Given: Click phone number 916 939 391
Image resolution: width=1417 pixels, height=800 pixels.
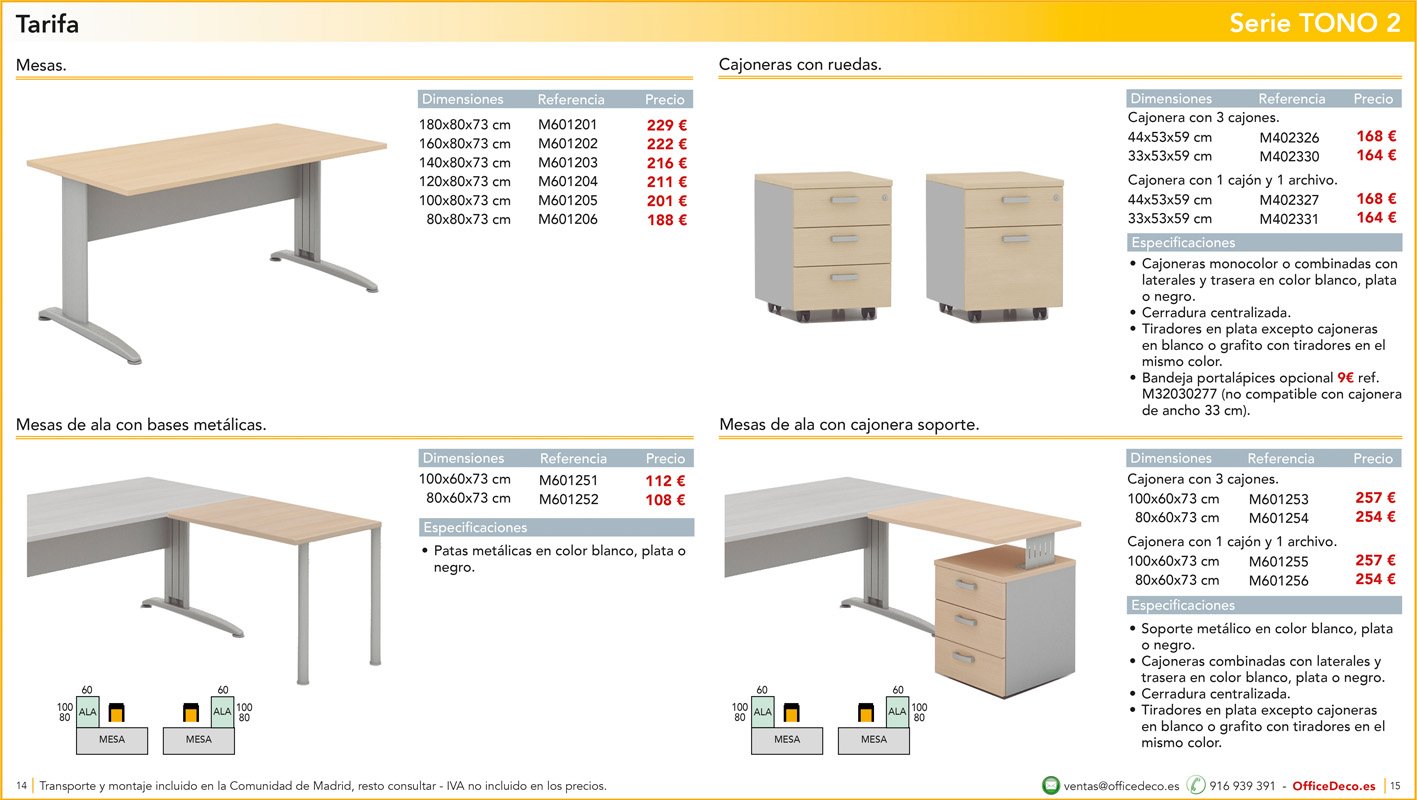Looking at the screenshot, I should [1242, 786].
